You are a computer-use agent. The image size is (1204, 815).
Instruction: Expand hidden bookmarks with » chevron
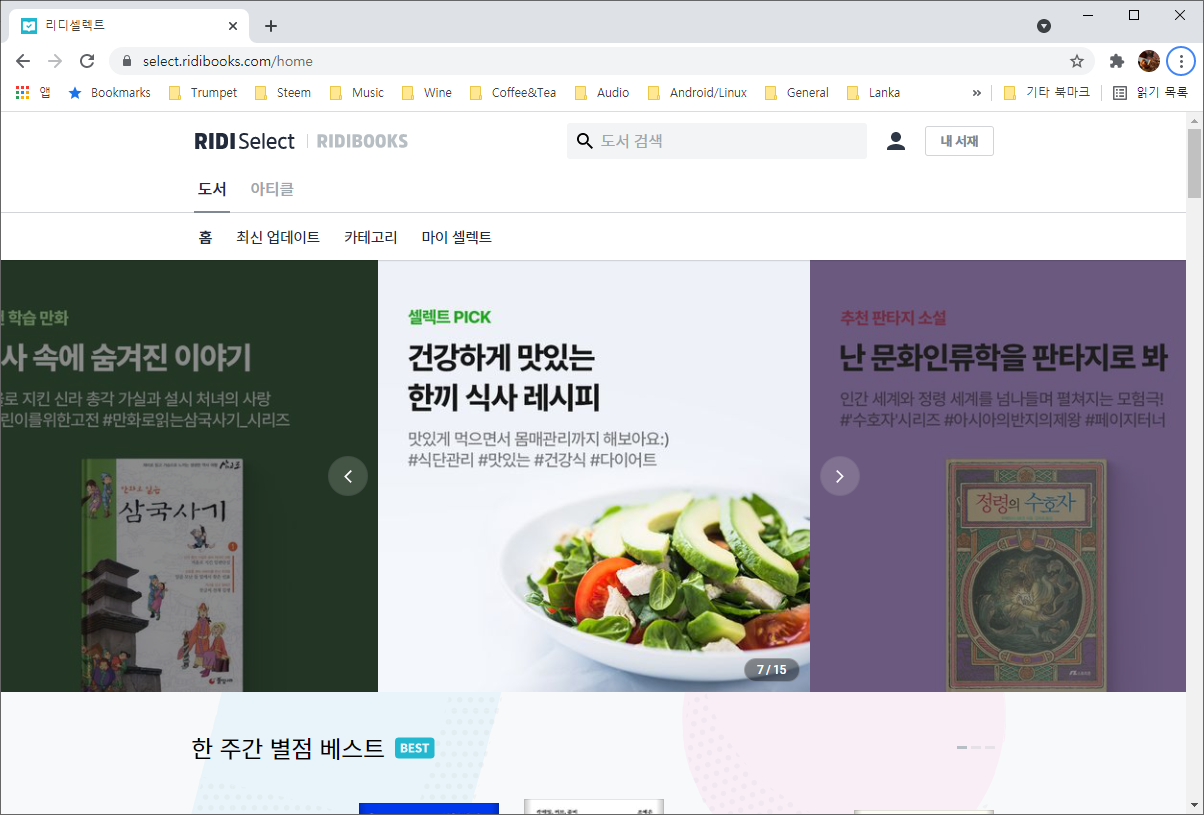976,92
